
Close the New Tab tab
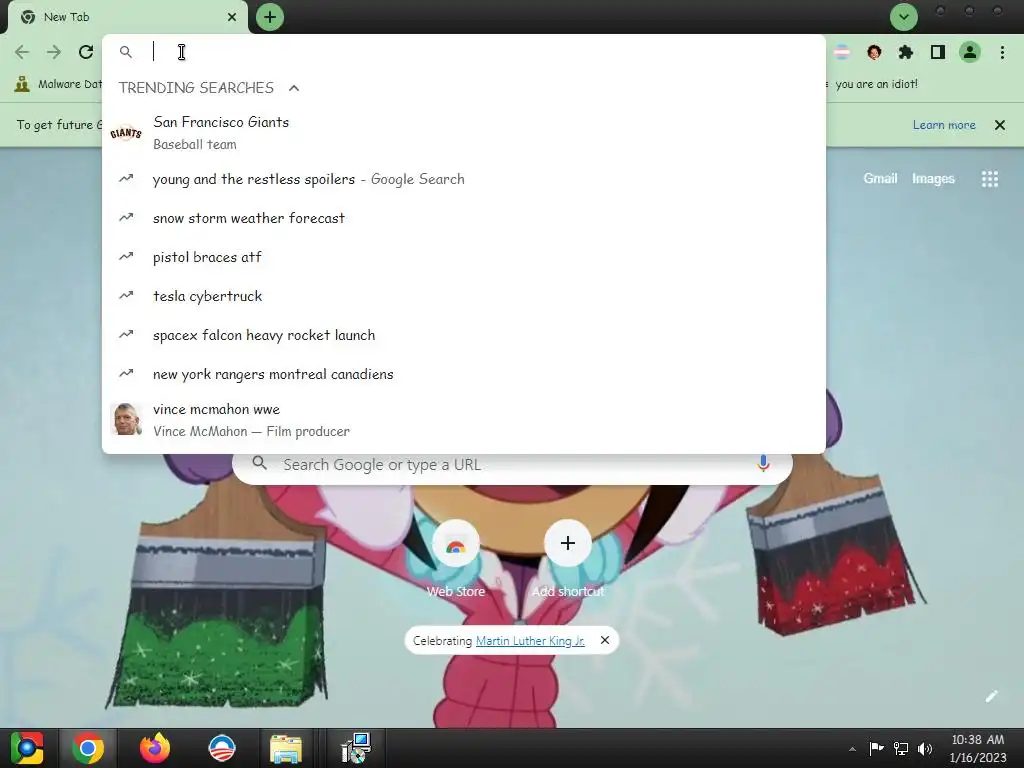coord(232,17)
